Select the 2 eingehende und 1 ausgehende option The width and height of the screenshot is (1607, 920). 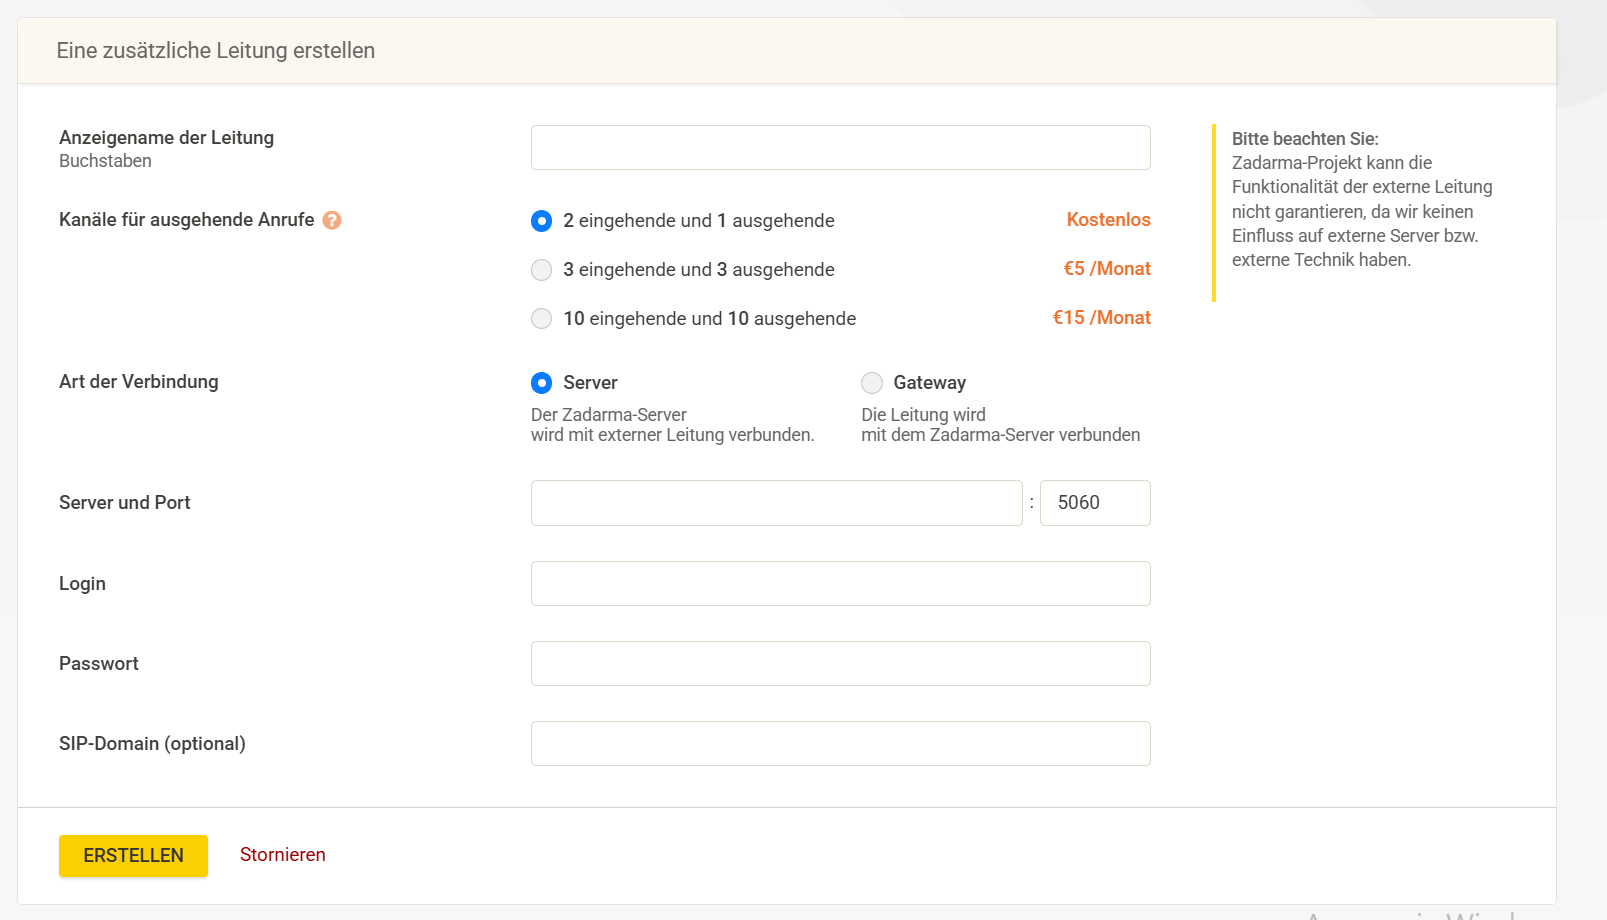click(541, 221)
